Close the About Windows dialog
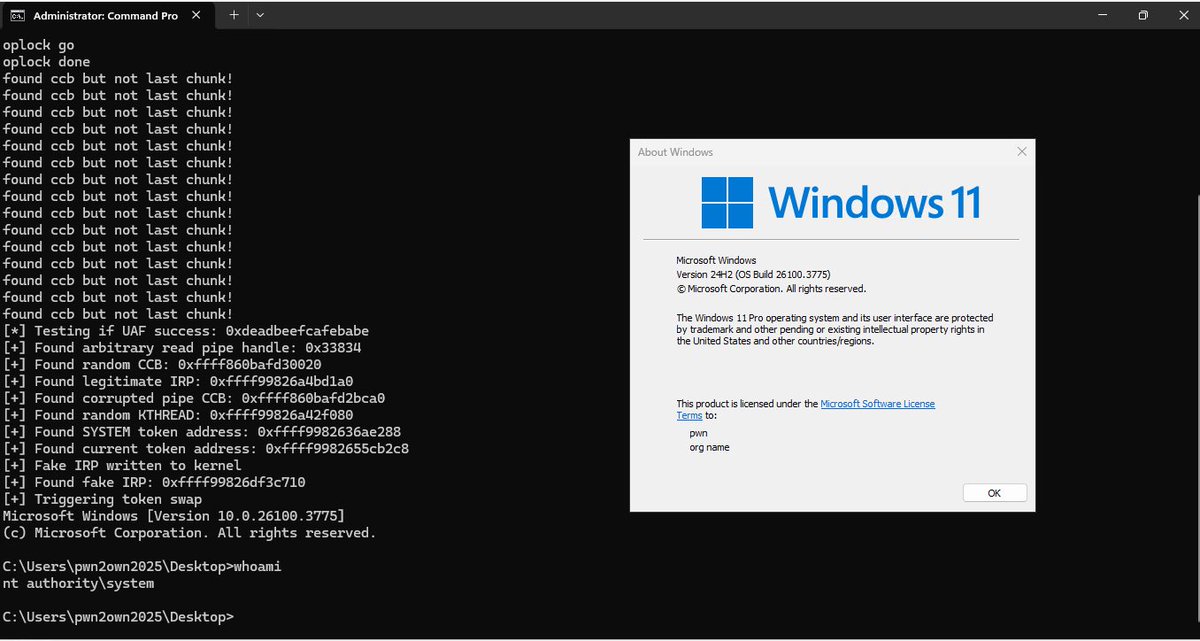1200x641 pixels. [x=1021, y=152]
